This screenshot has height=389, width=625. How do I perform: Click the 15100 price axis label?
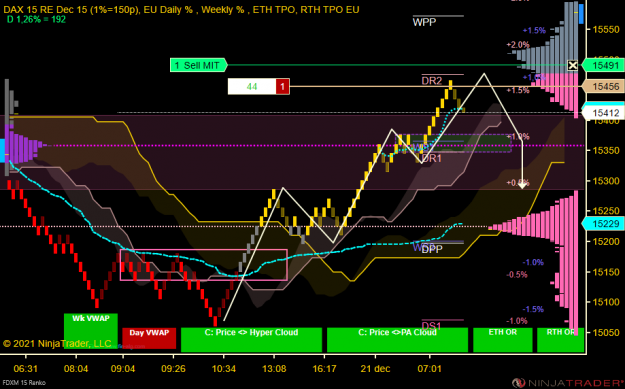[605, 302]
